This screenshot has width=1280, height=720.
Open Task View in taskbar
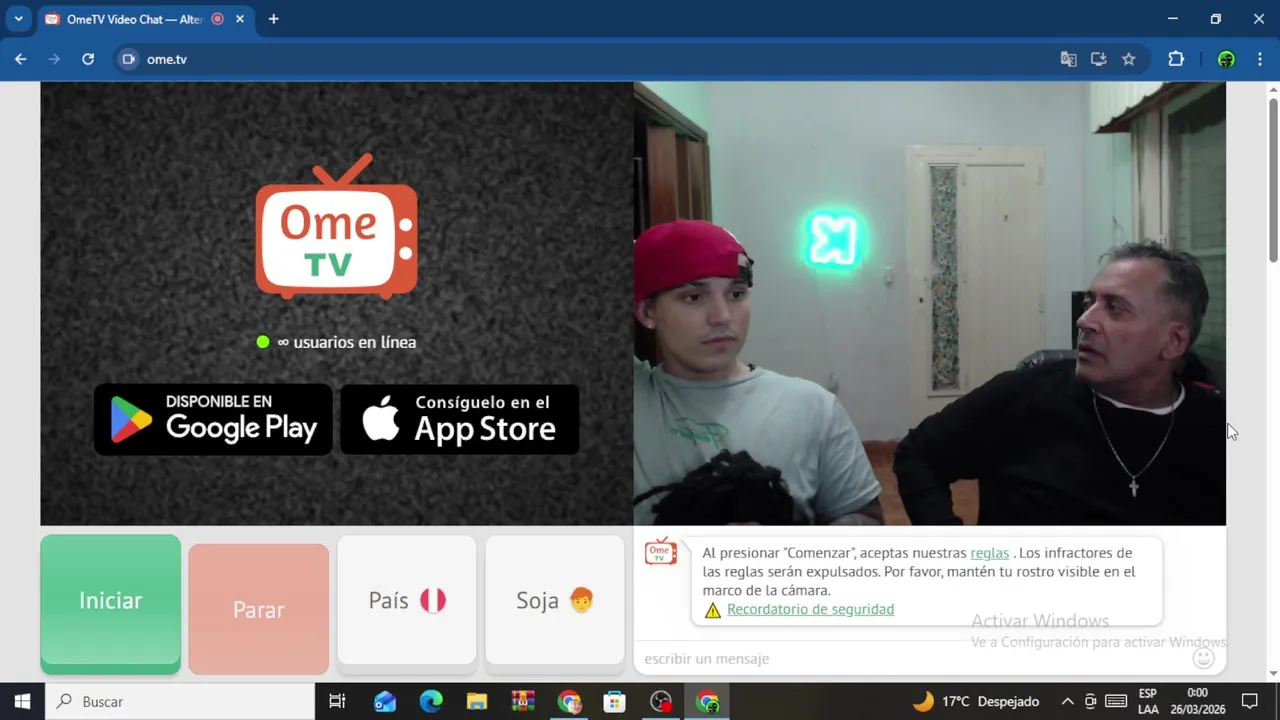pos(337,701)
